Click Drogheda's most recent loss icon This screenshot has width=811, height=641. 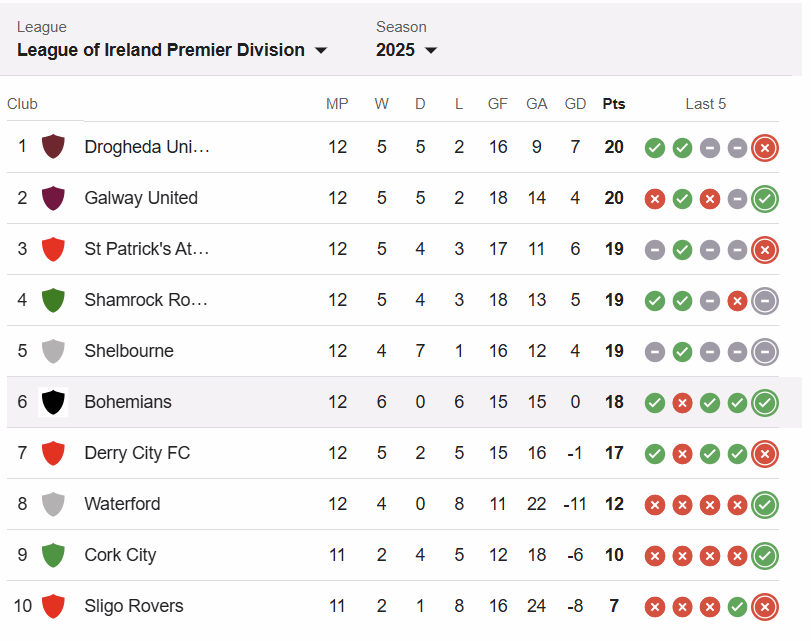765,148
